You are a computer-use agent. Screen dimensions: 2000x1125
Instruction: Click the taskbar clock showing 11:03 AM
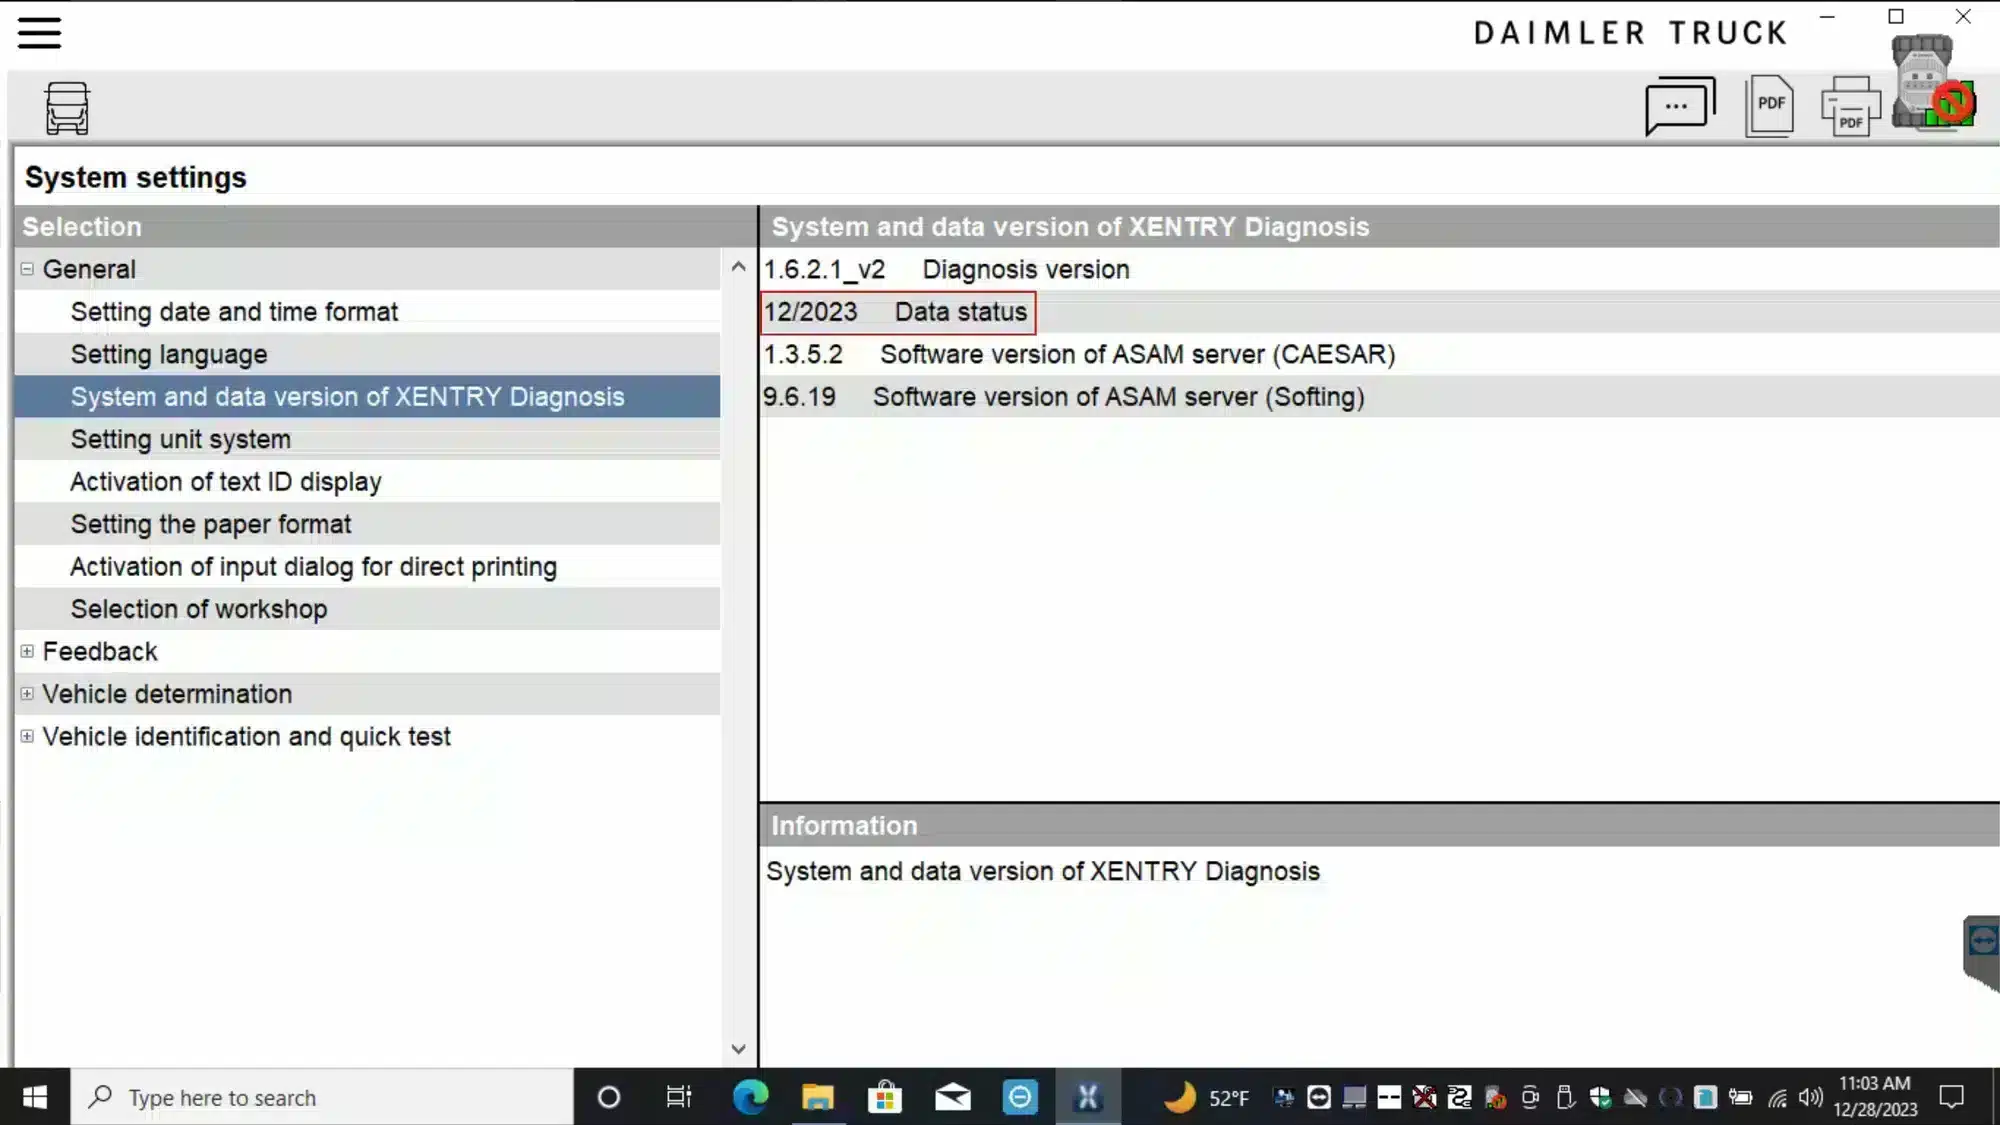[1875, 1097]
